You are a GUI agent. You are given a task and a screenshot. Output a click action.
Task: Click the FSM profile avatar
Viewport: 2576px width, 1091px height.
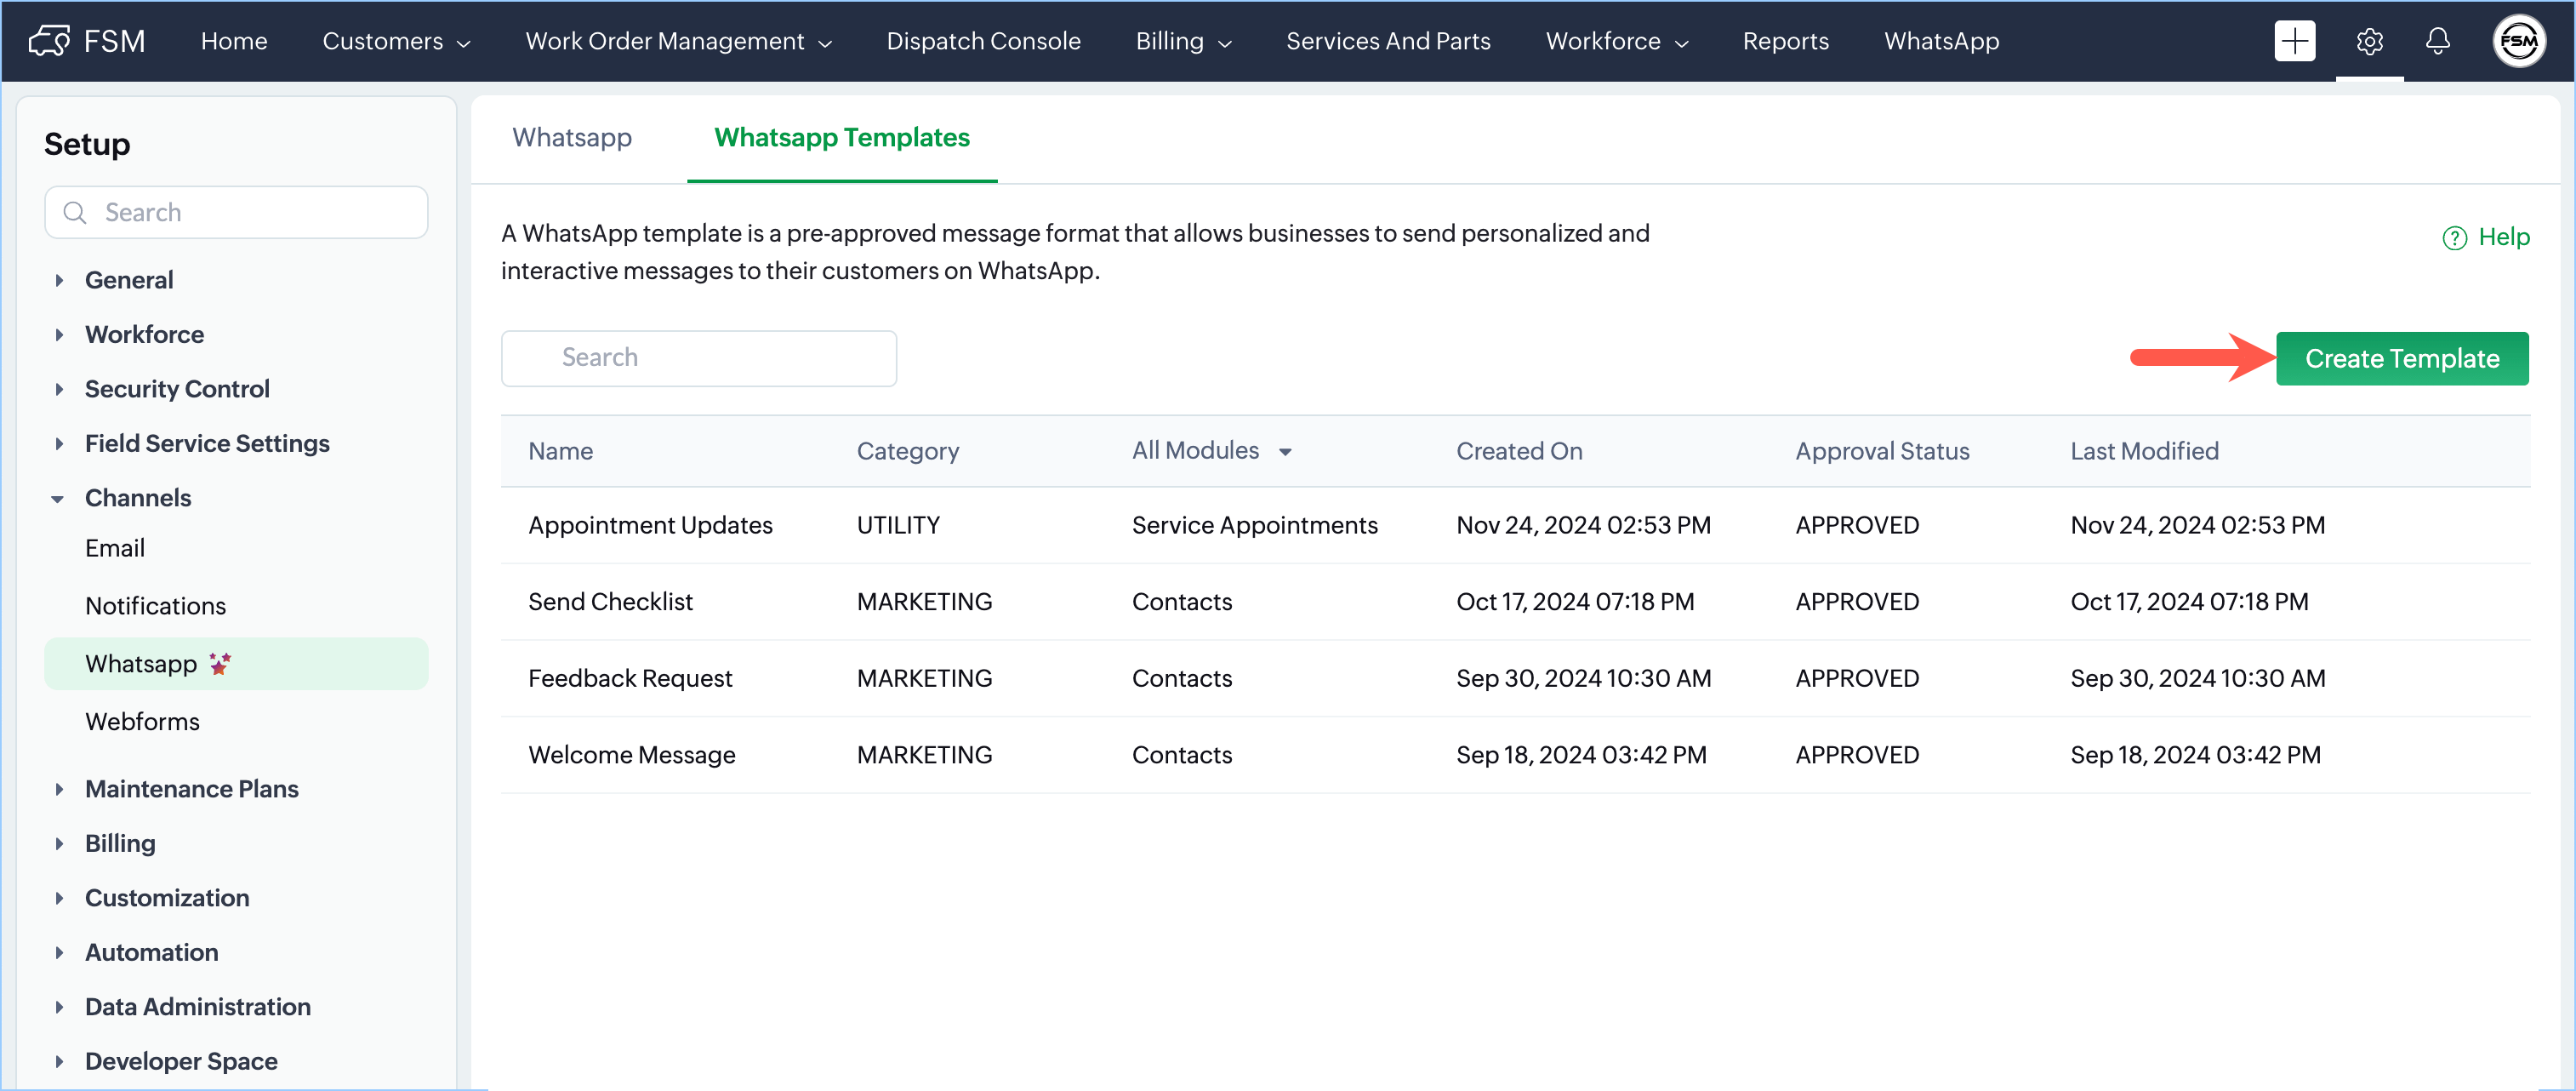(2517, 41)
